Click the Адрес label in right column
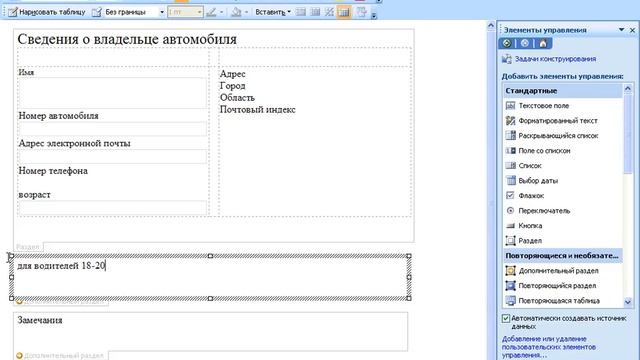640x360 pixels. [x=233, y=74]
